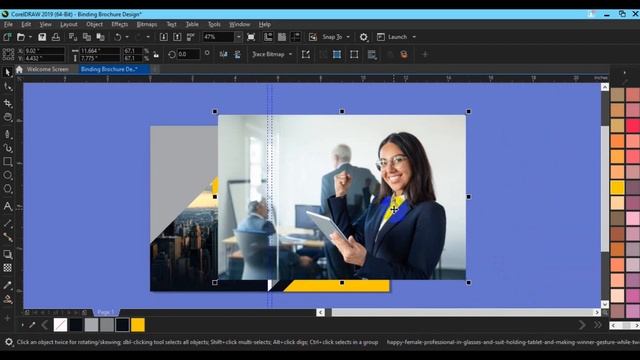Toggle Mirror horizontally button

pos(223,54)
